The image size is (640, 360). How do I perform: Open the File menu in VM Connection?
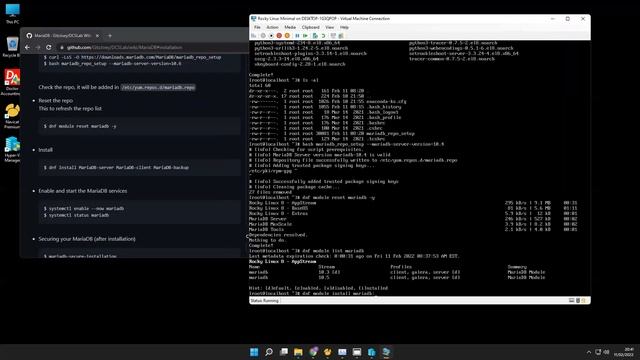pyautogui.click(x=257, y=27)
